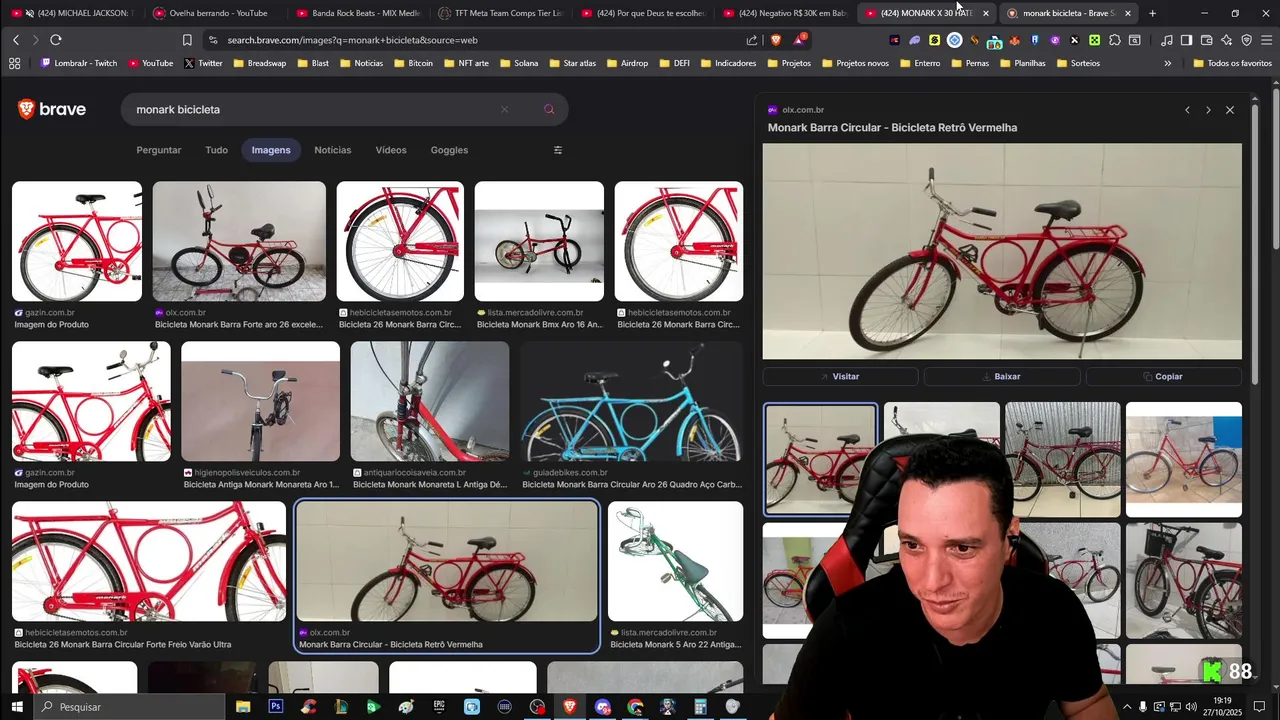Open the Bitcoin bookmarks folder

tap(413, 63)
